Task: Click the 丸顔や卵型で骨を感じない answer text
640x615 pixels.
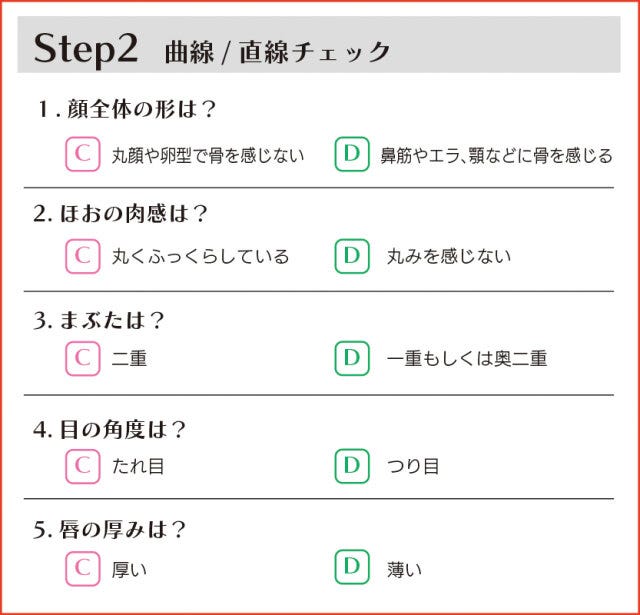Action: 207,156
